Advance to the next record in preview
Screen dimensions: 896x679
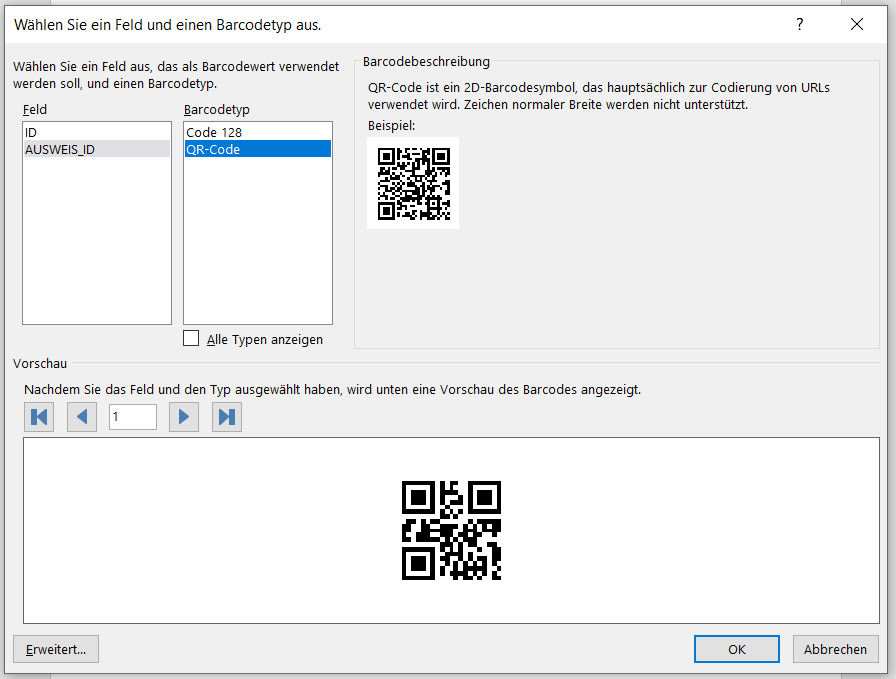tap(184, 417)
